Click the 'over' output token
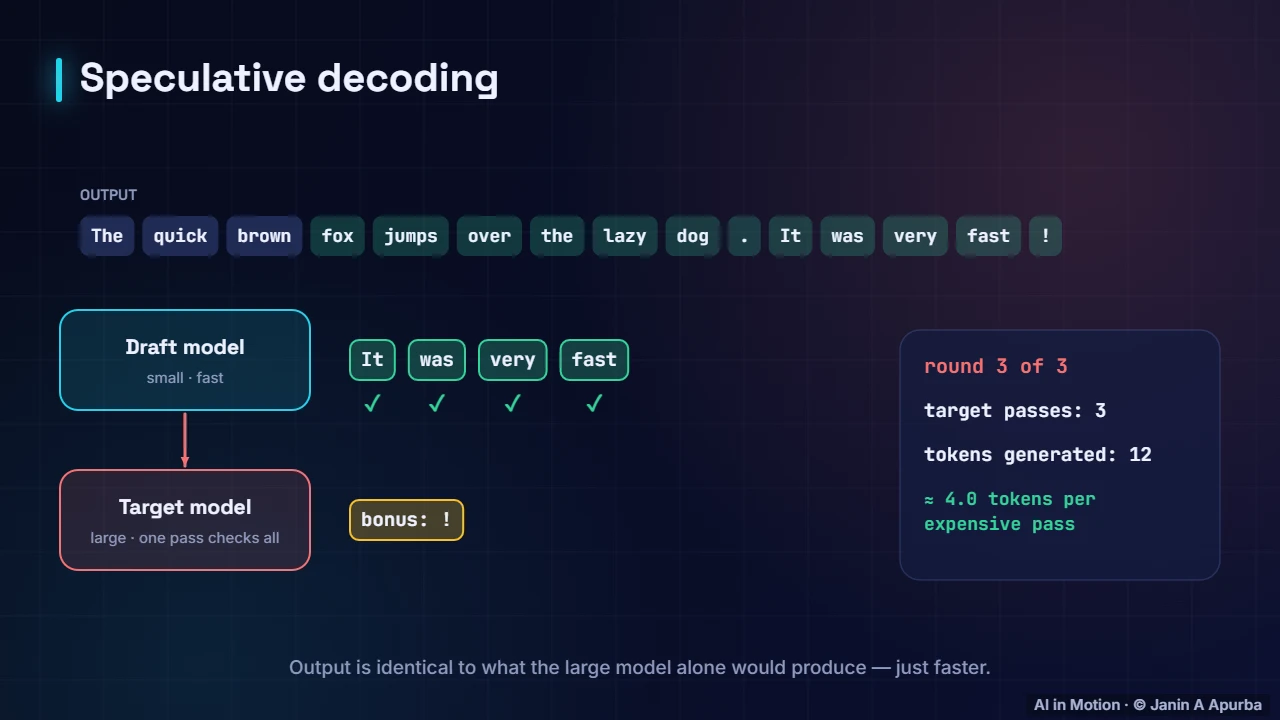 coord(489,236)
